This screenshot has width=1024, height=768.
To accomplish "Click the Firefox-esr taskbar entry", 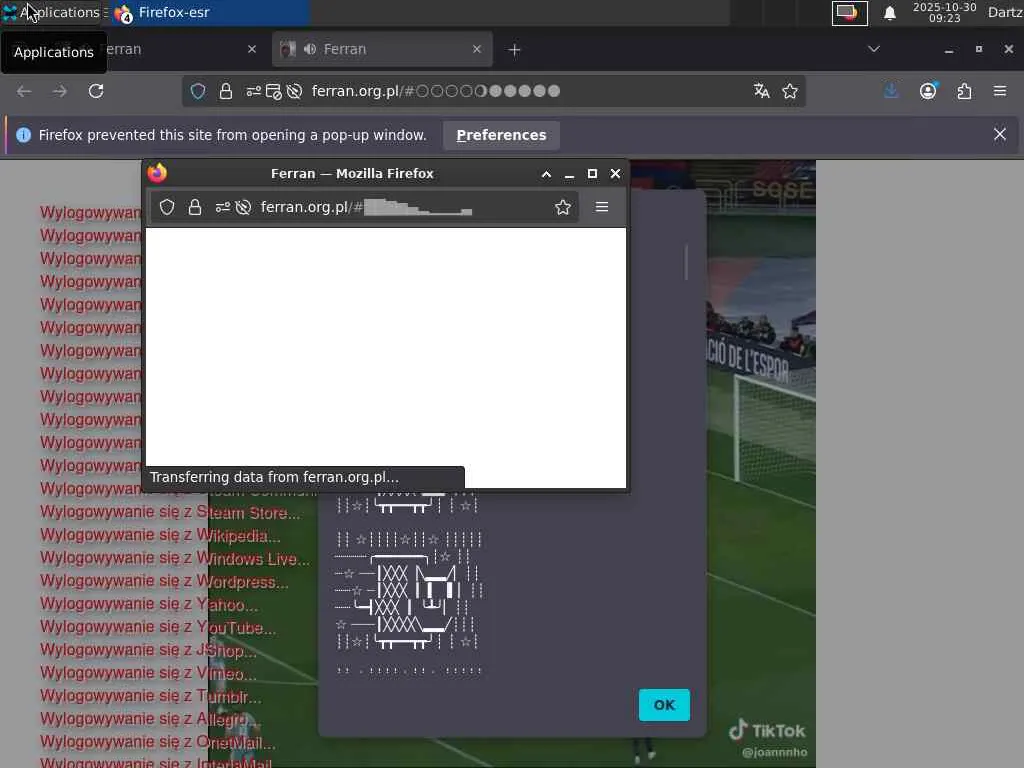I will pyautogui.click(x=209, y=12).
